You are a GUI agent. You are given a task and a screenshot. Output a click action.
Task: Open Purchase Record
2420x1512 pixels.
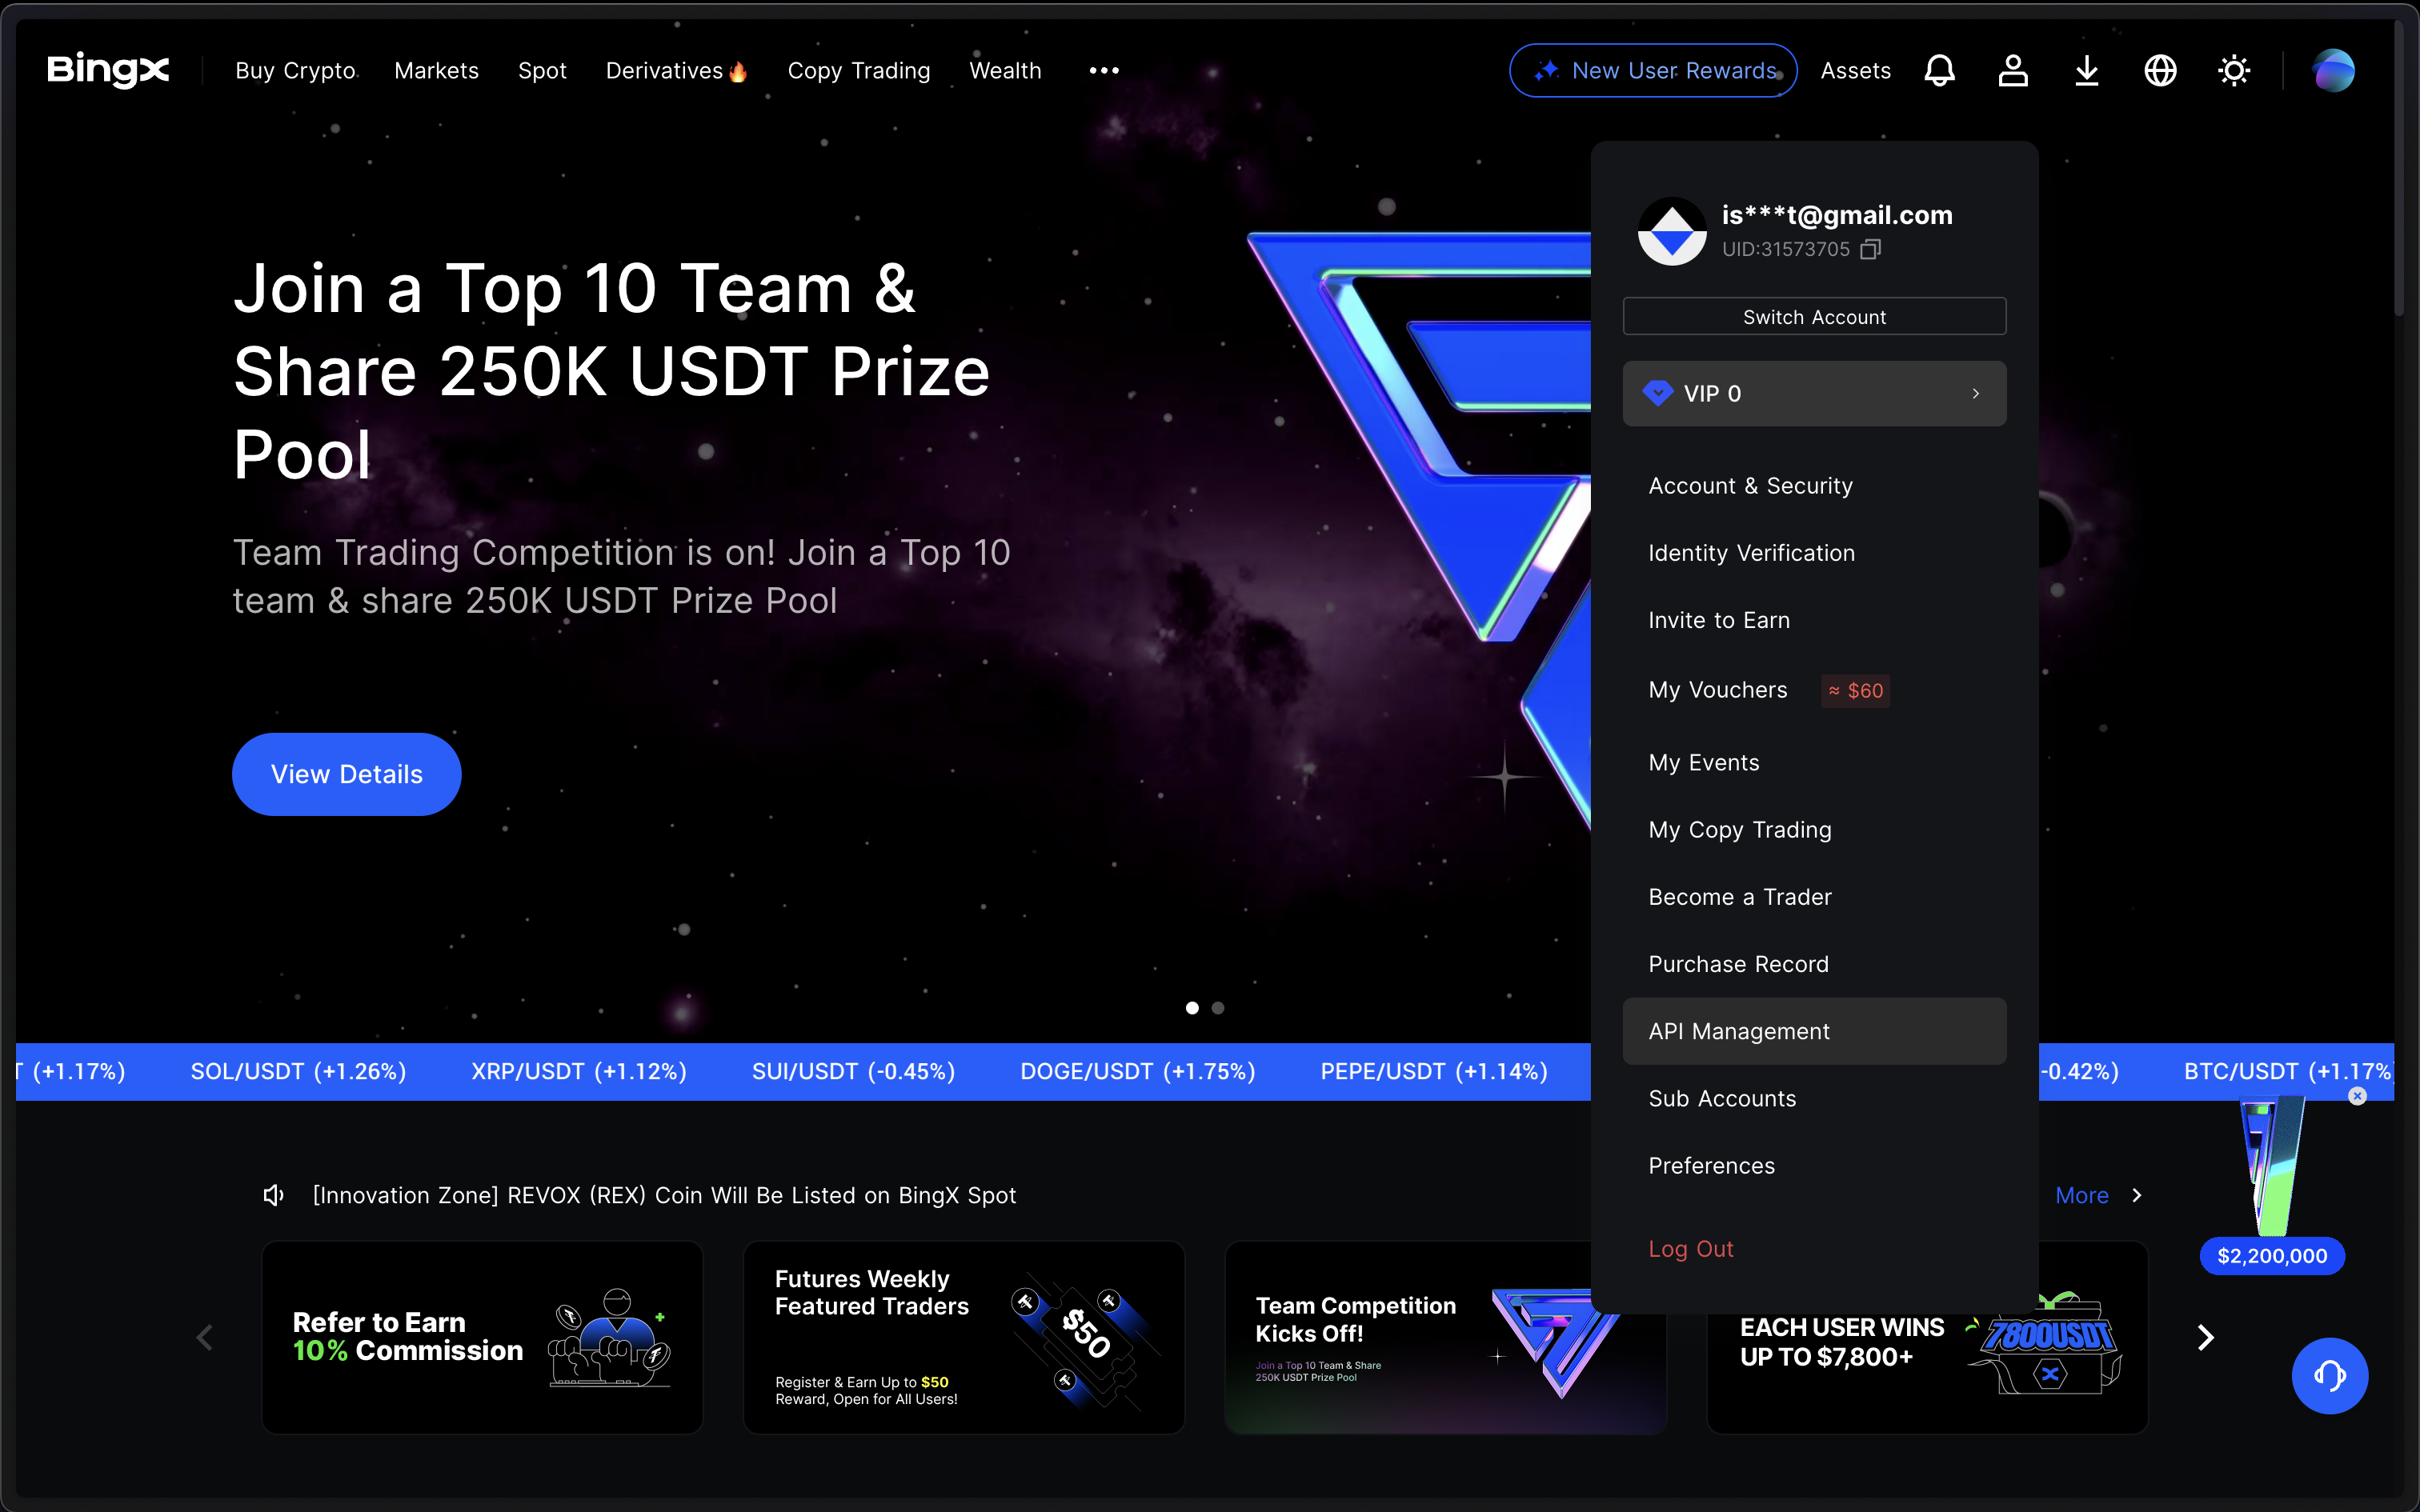(1814, 963)
